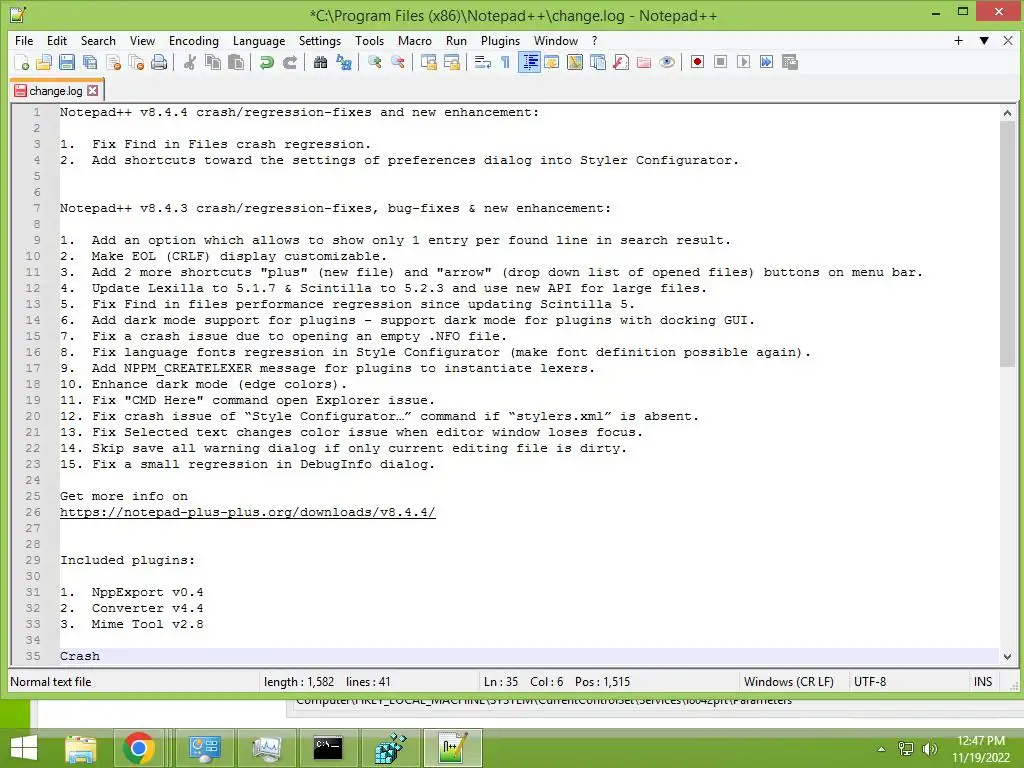This screenshot has height=768, width=1024.
Task: Click the Stop Recording macro icon
Action: [720, 62]
